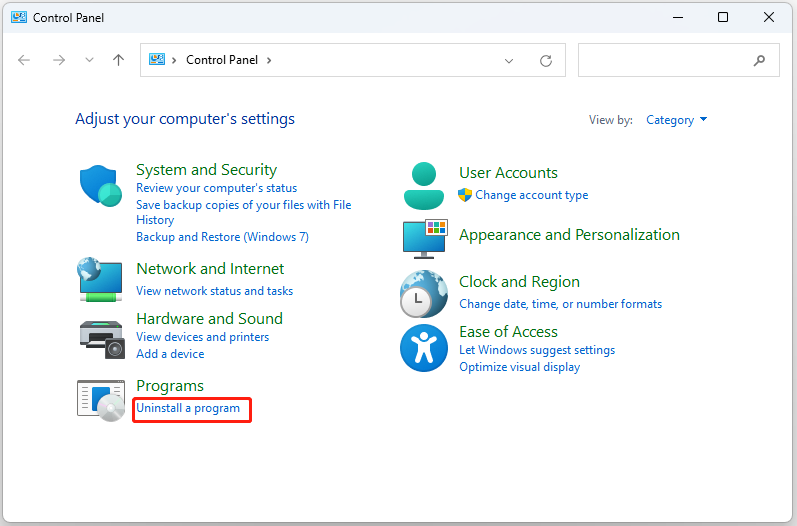Click the search magnifier icon
The image size is (797, 526).
[759, 60]
